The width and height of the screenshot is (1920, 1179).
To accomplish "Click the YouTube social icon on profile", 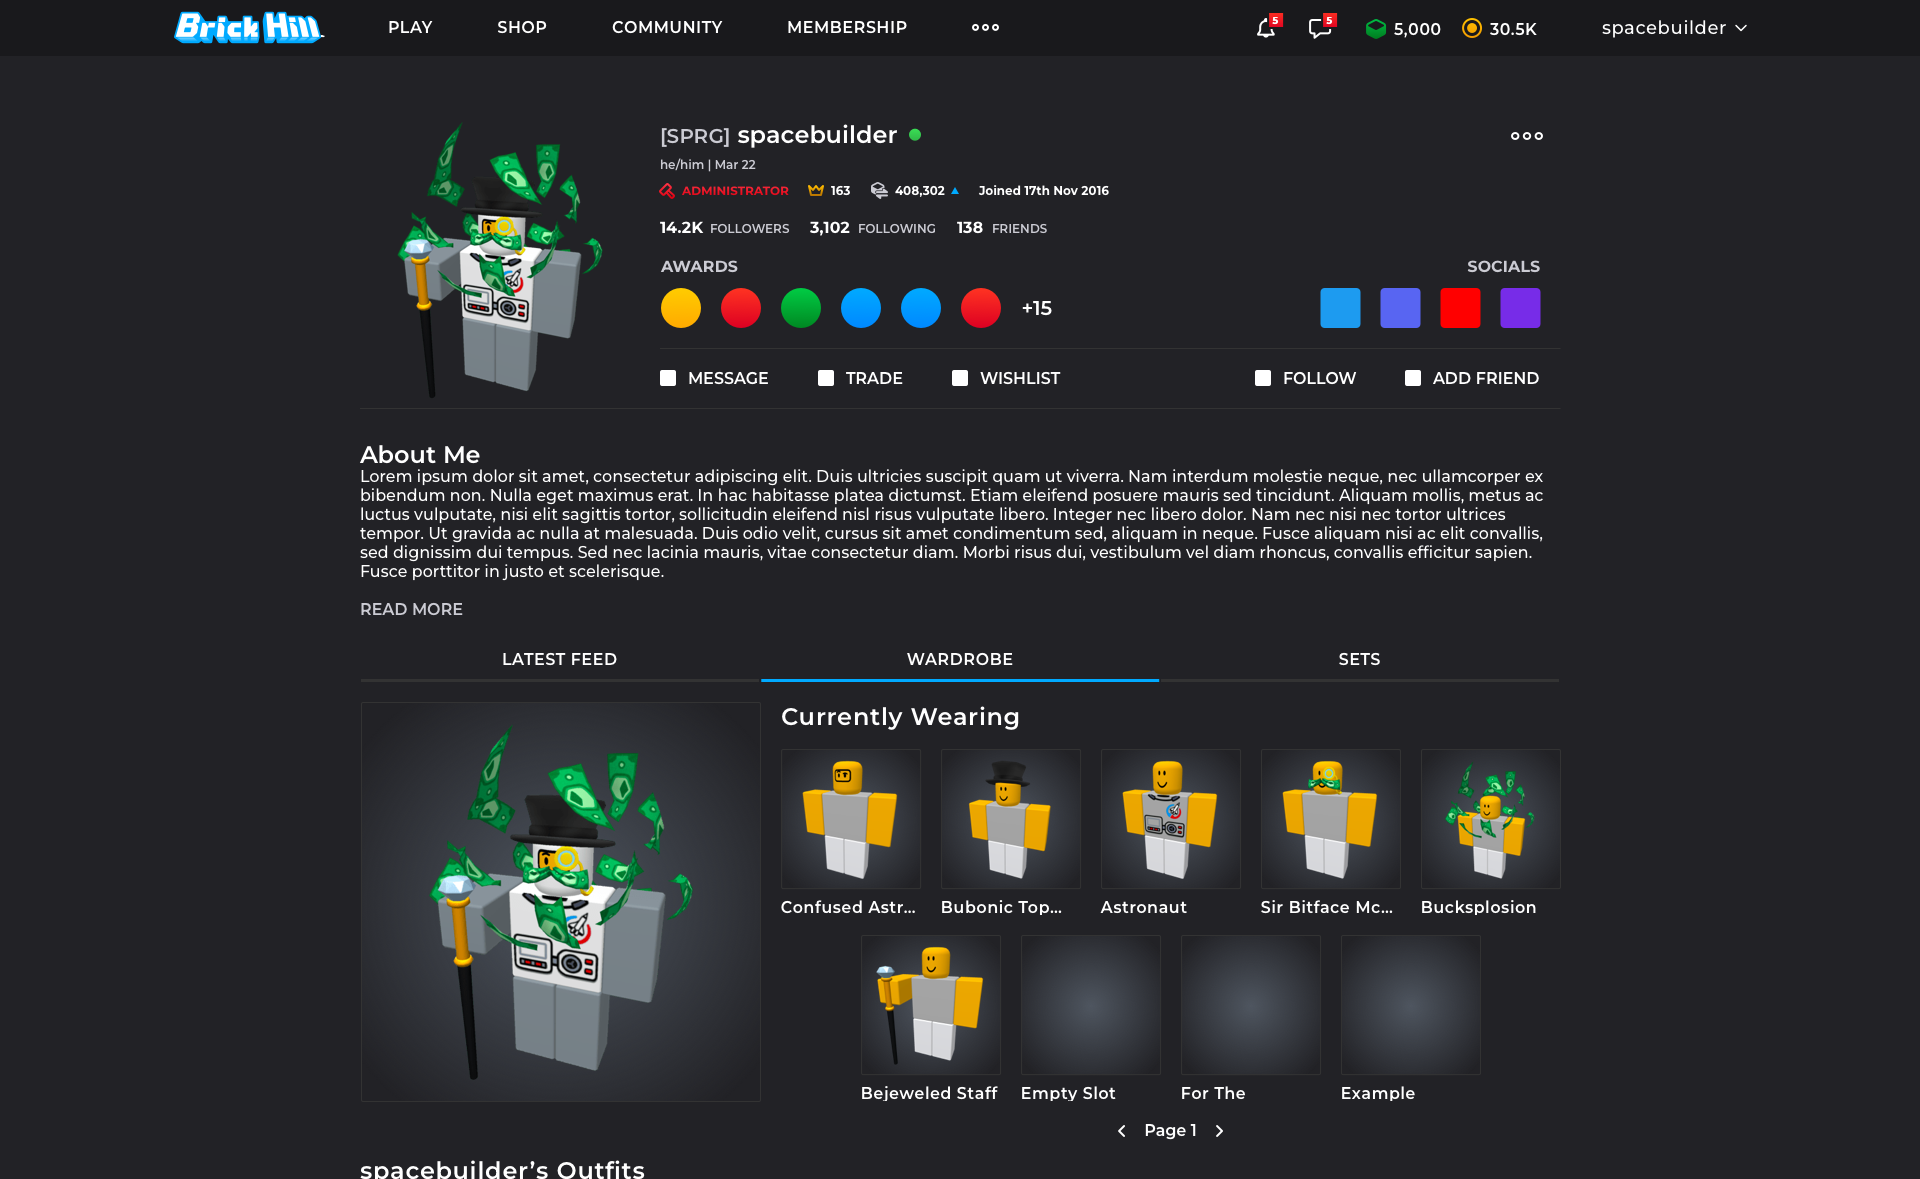I will pos(1461,307).
